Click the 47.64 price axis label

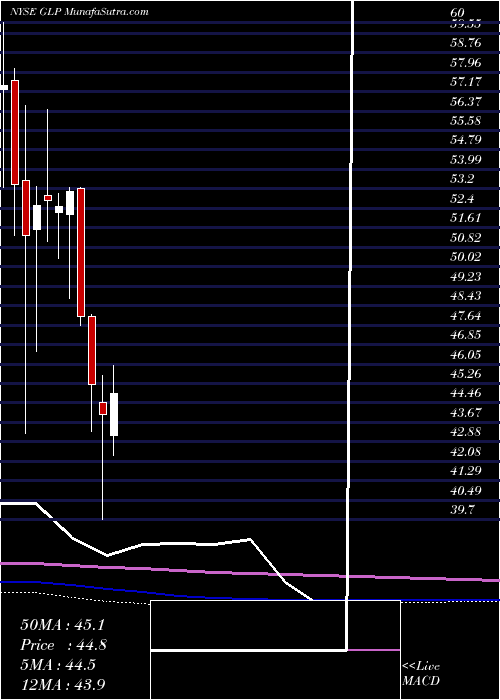[x=465, y=316]
